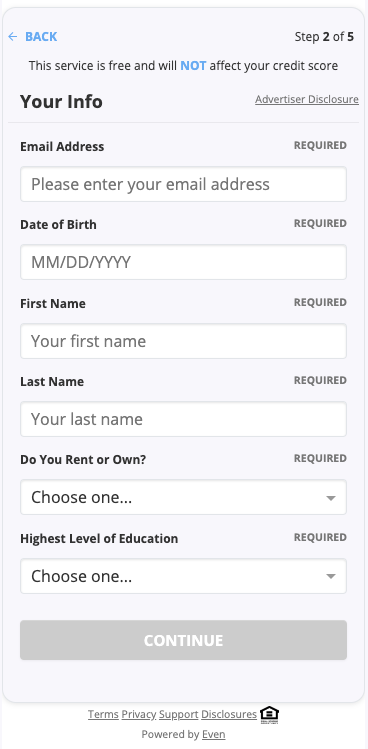Follow the Even link after Powered by
Image resolution: width=368 pixels, height=749 pixels.
[214, 734]
